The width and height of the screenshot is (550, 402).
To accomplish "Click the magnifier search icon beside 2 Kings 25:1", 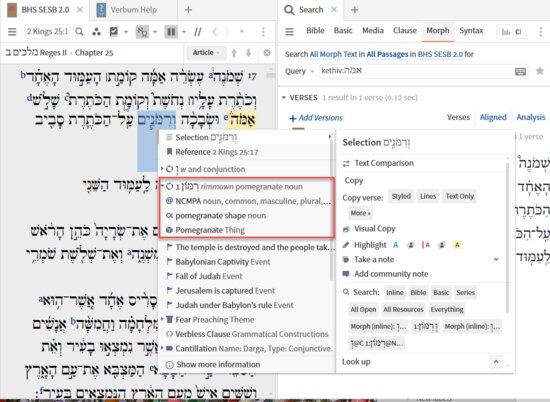I will click(x=80, y=32).
